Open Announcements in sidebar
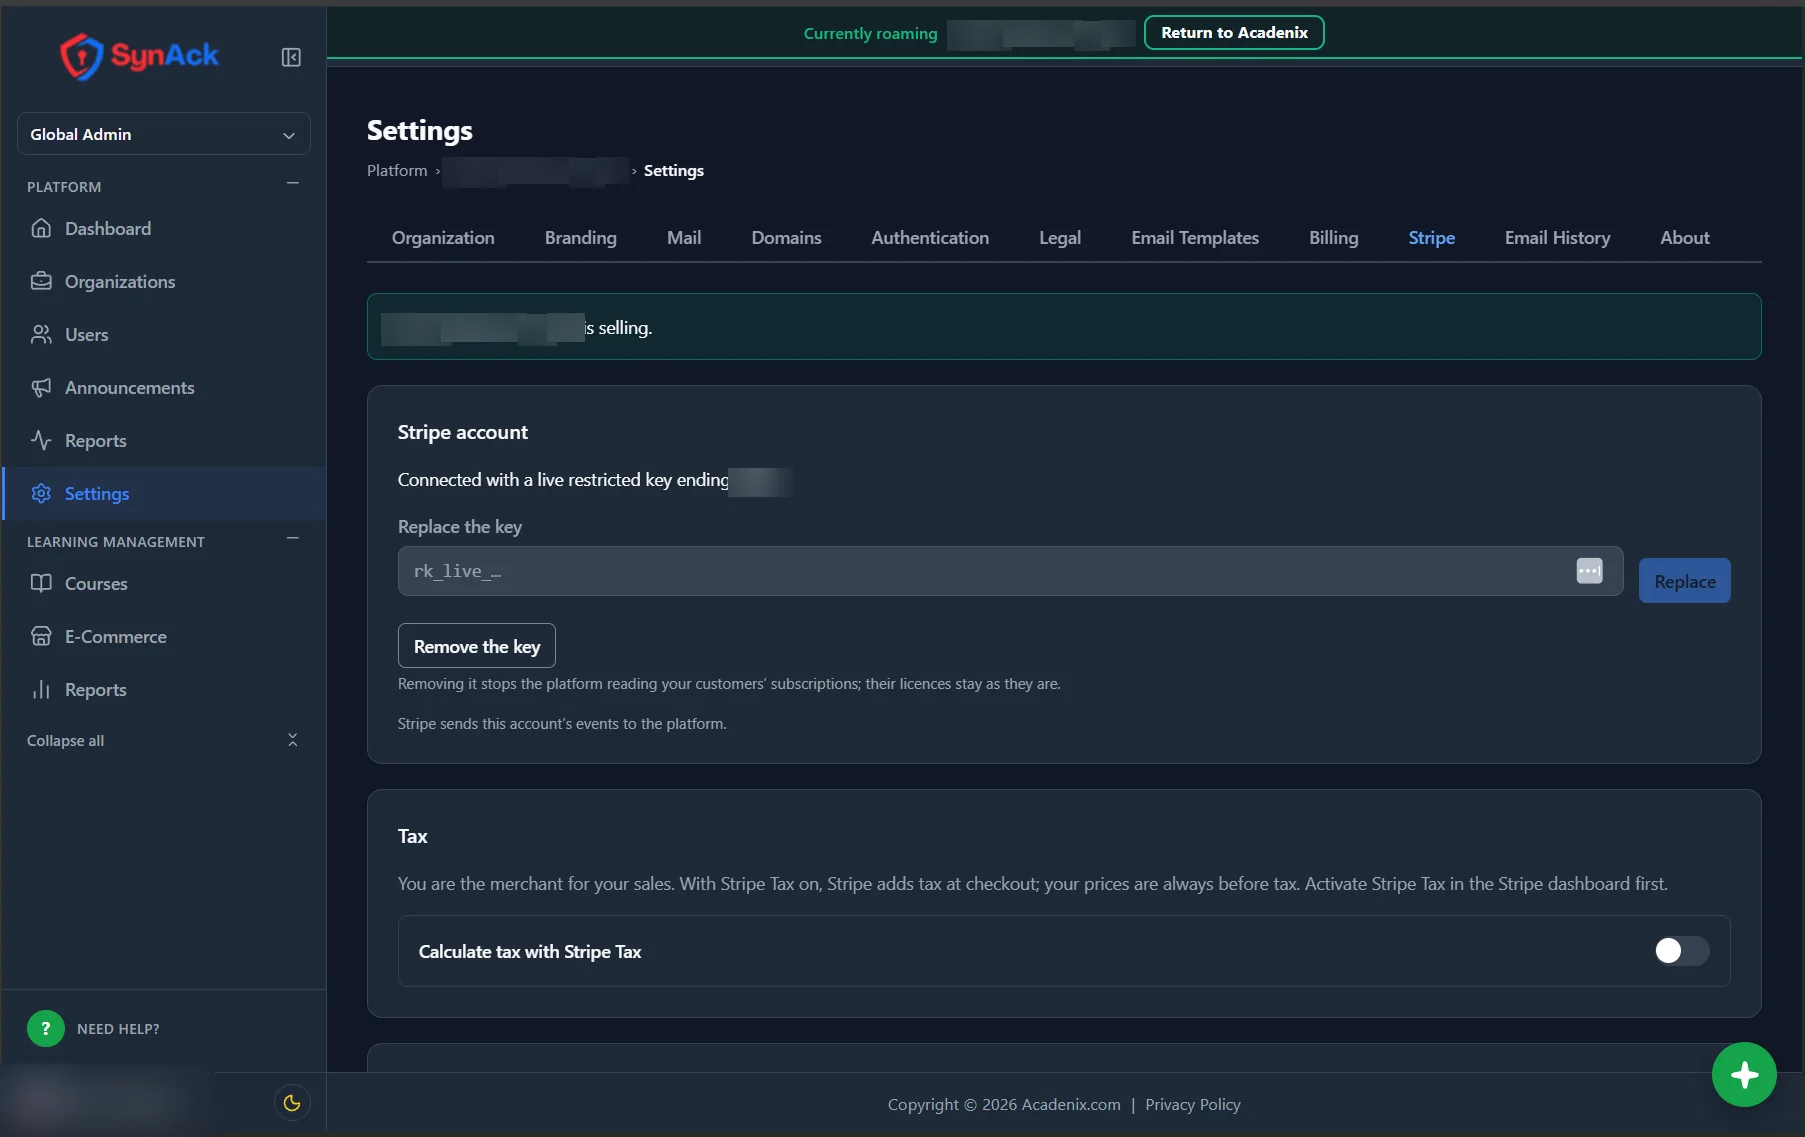Image resolution: width=1805 pixels, height=1137 pixels. [x=164, y=387]
